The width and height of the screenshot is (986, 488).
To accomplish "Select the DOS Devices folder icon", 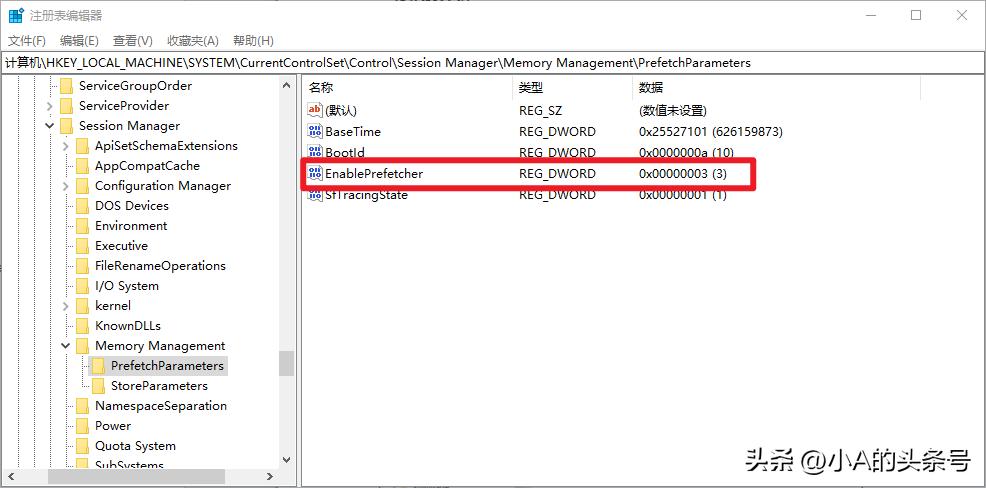I will click(x=82, y=206).
